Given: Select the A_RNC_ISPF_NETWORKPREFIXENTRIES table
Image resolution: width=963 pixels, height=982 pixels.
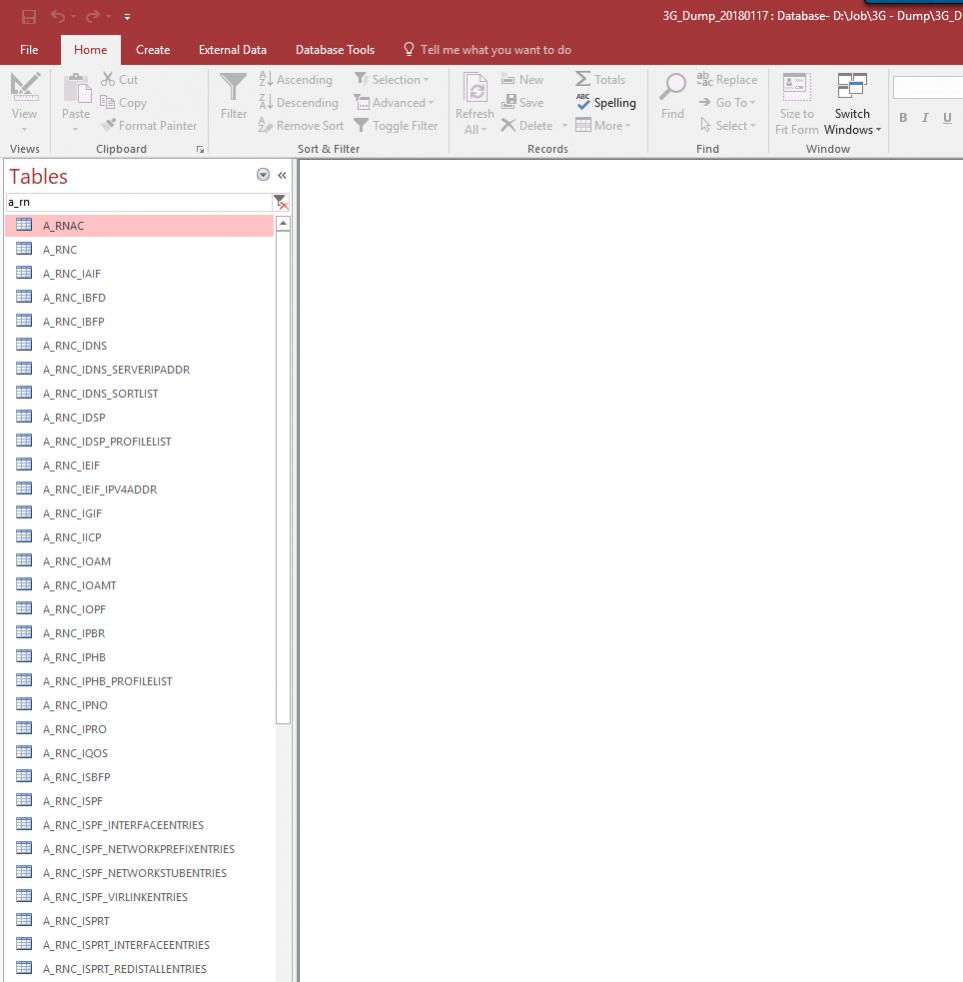Looking at the screenshot, I should click(139, 849).
